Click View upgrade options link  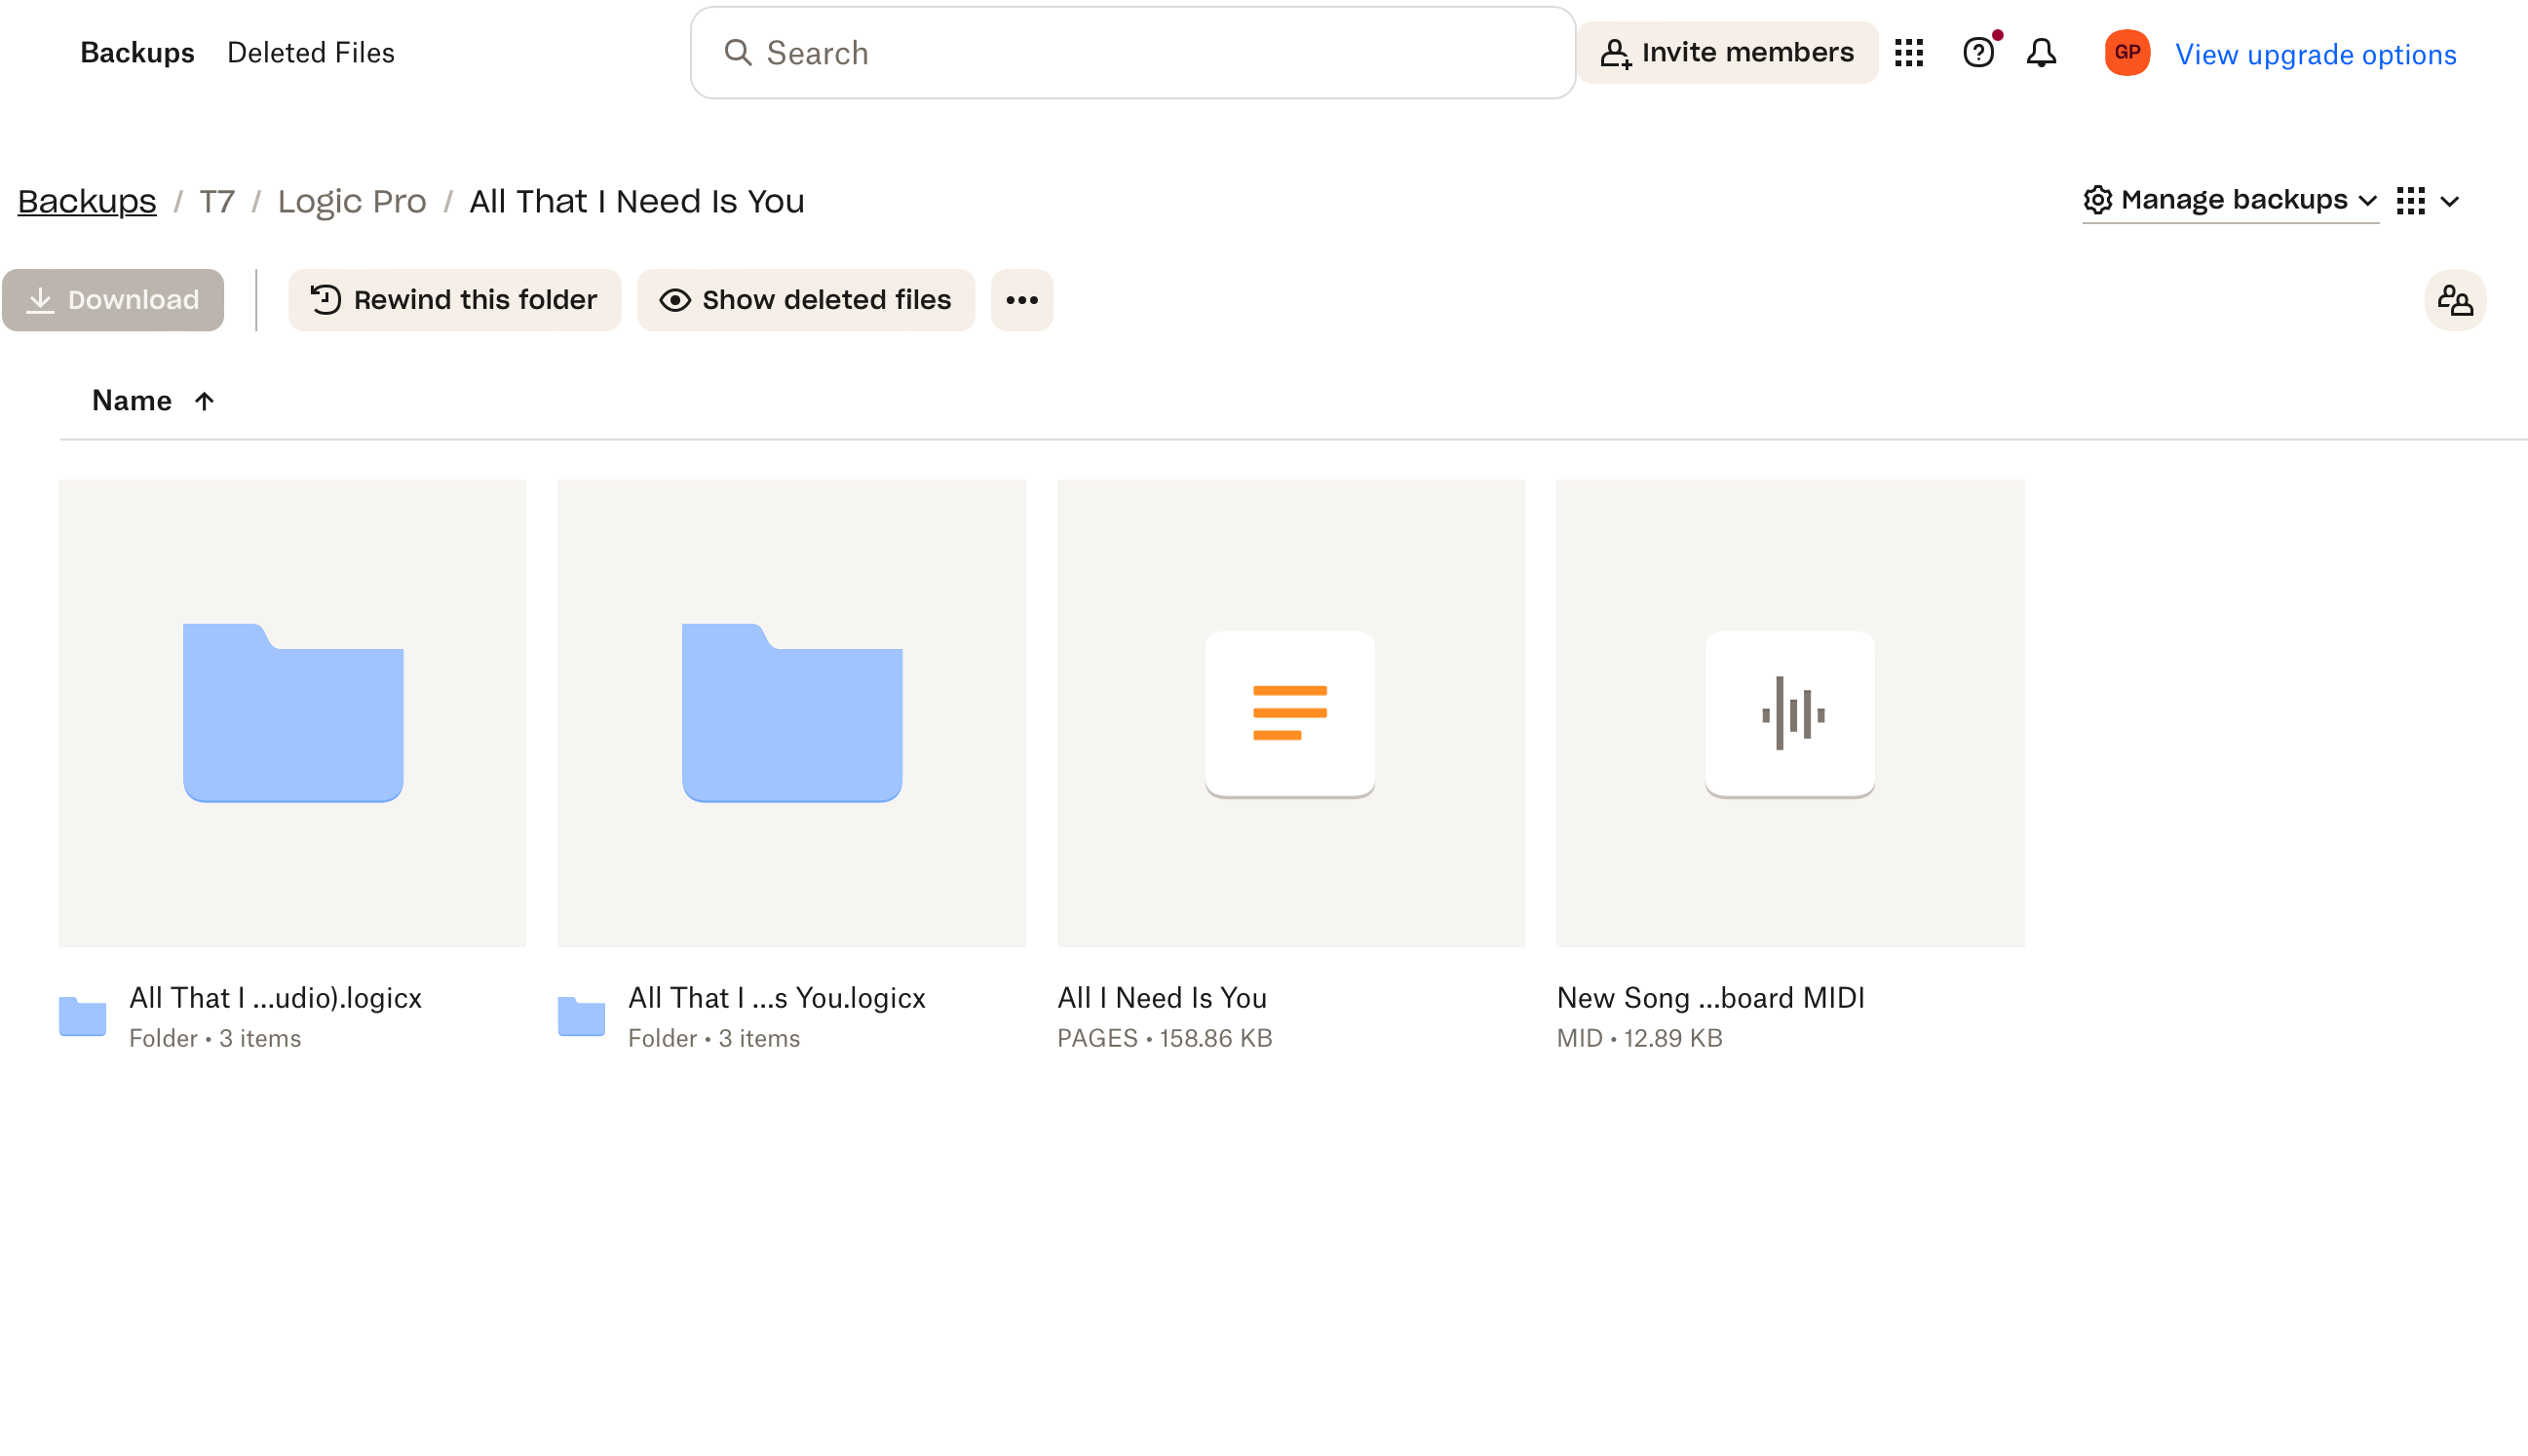(2315, 54)
